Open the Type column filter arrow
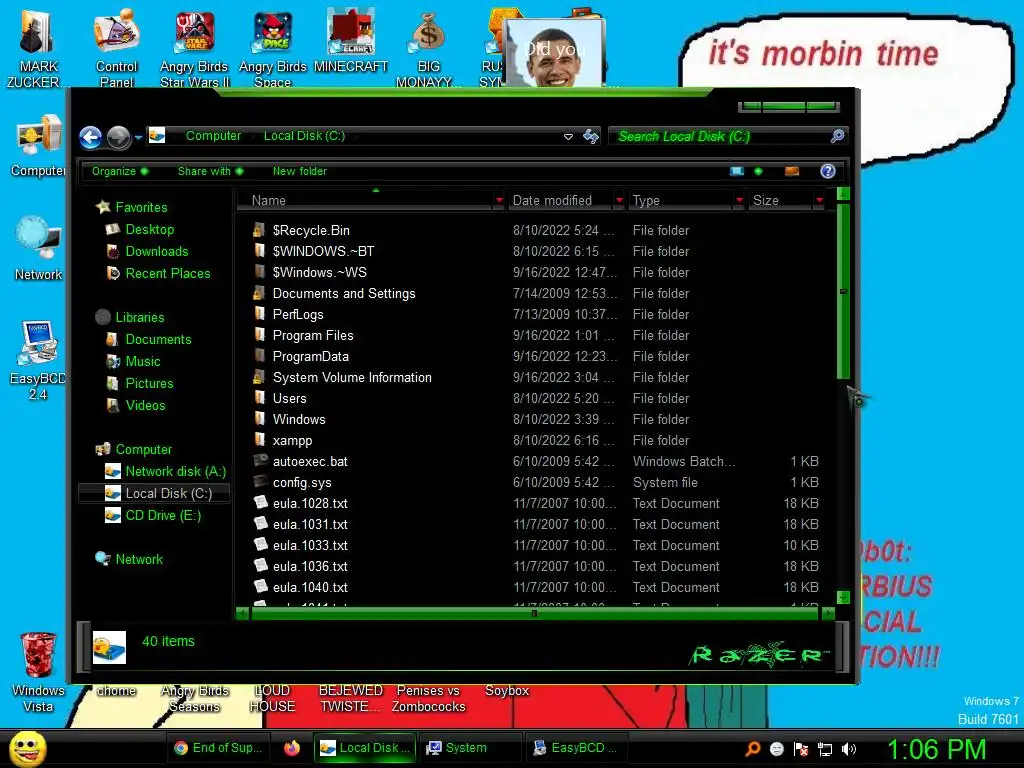This screenshot has height=768, width=1024. (x=739, y=200)
